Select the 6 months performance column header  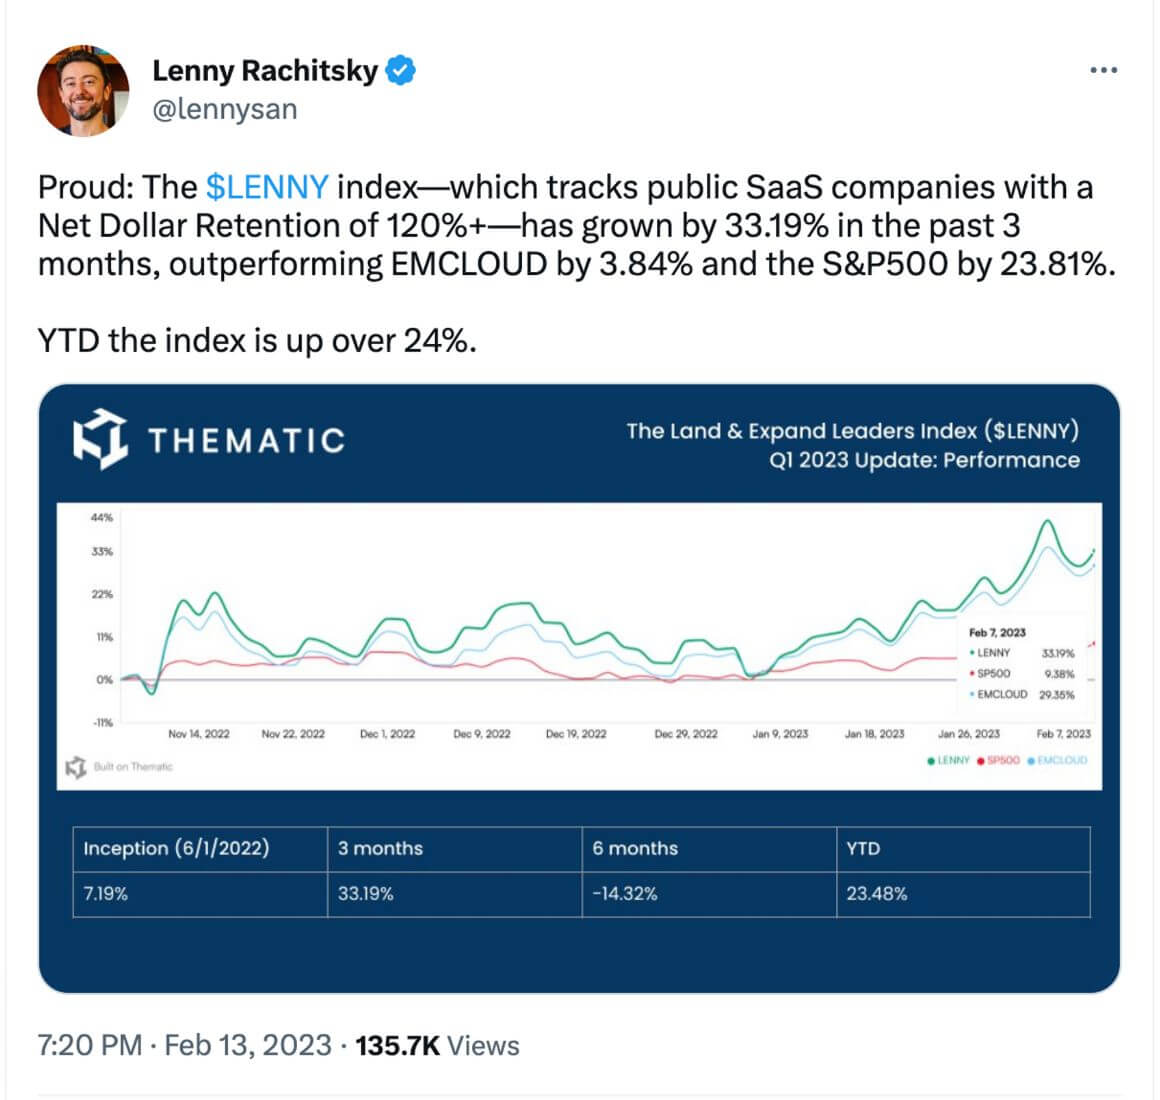click(x=635, y=849)
